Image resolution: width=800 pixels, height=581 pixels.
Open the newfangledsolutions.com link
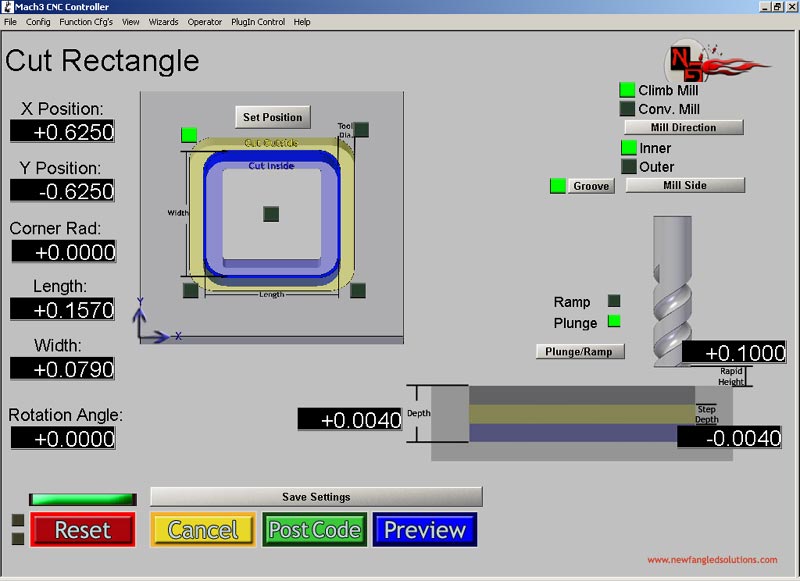712,560
